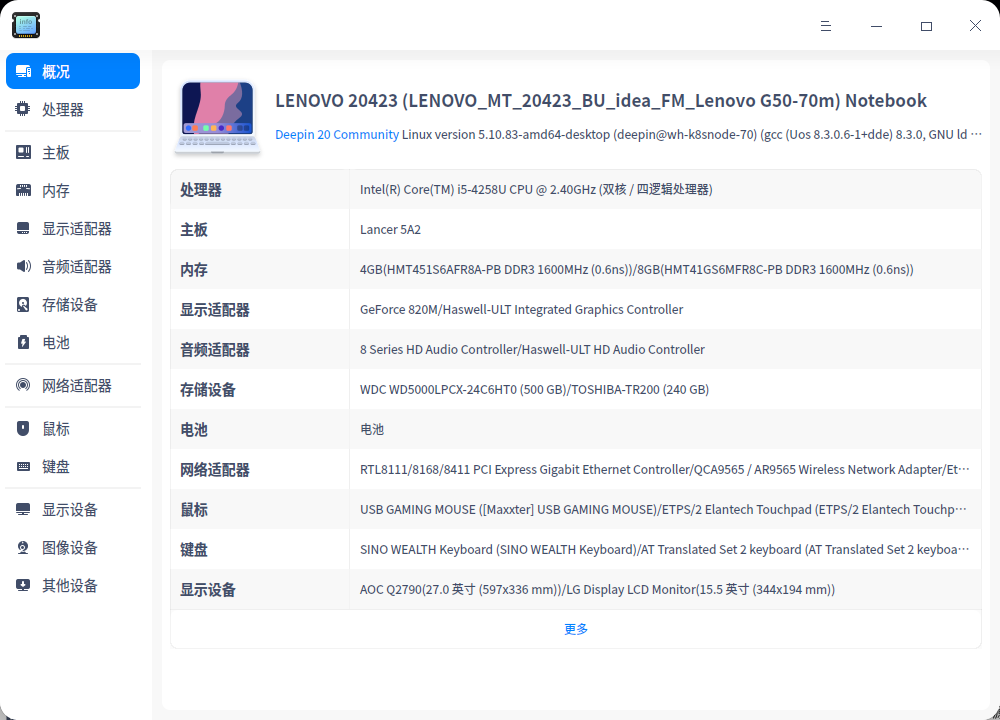Click the 存储设备 (Storage) sidebar icon
Screen dimensions: 1000x720
click(22, 304)
